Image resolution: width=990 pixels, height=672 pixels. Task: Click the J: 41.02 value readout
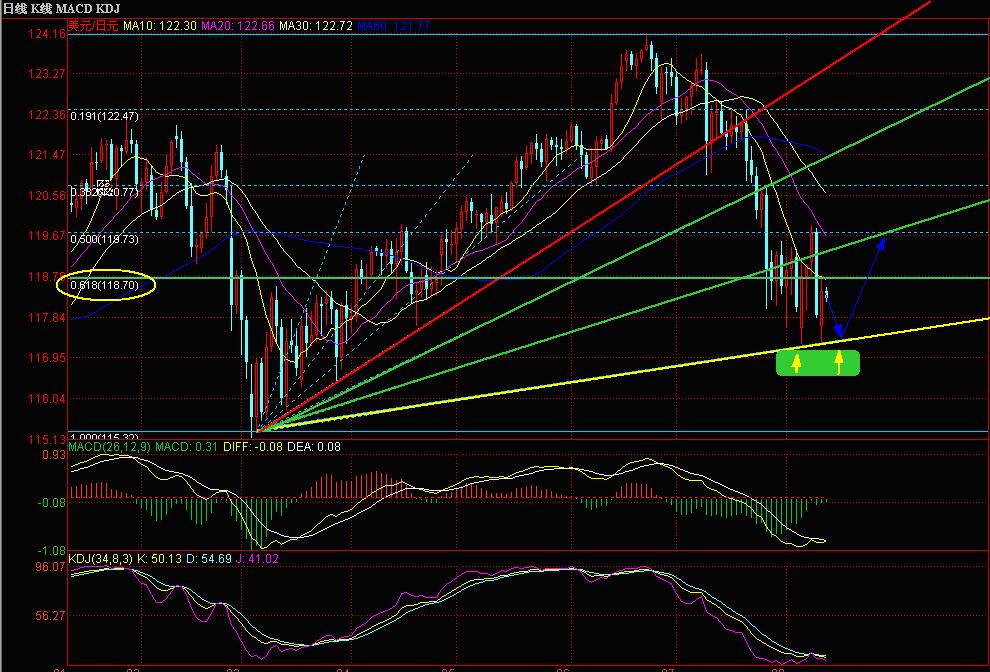pos(257,559)
